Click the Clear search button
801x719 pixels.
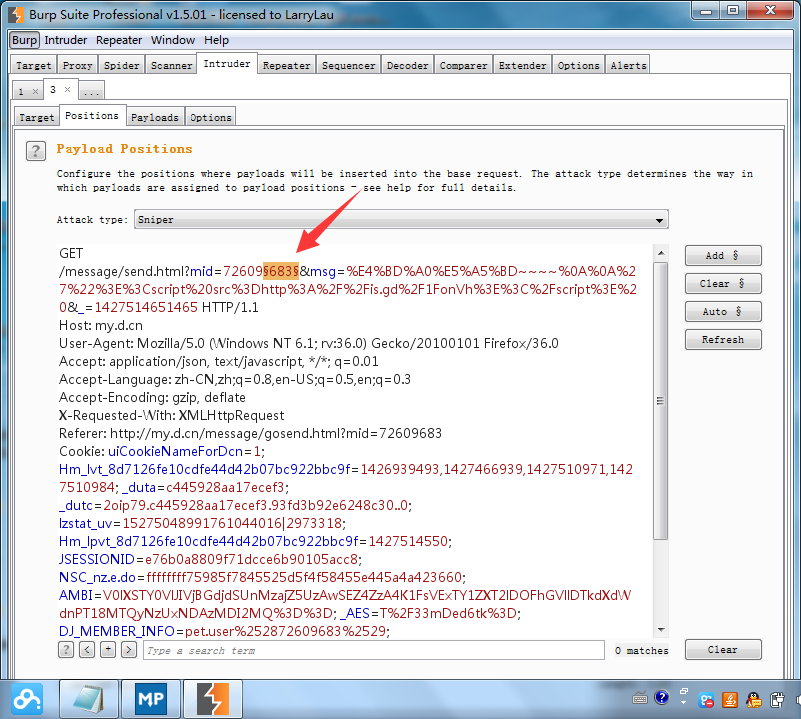point(723,650)
